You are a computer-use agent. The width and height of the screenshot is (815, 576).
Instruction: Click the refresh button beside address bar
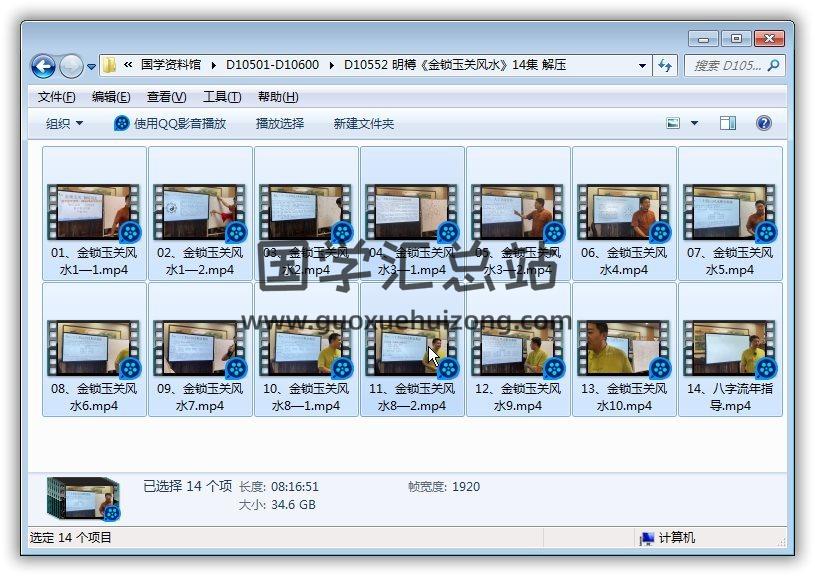666,66
